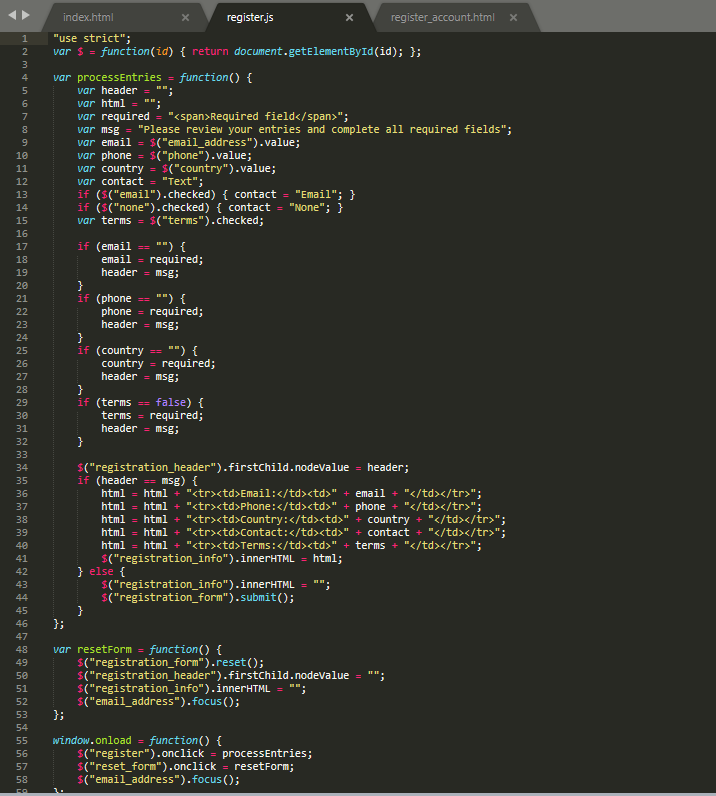Screen dimensions: 716x796
Task: Go to the next tab with the right arrow
Action: (x=25, y=15)
